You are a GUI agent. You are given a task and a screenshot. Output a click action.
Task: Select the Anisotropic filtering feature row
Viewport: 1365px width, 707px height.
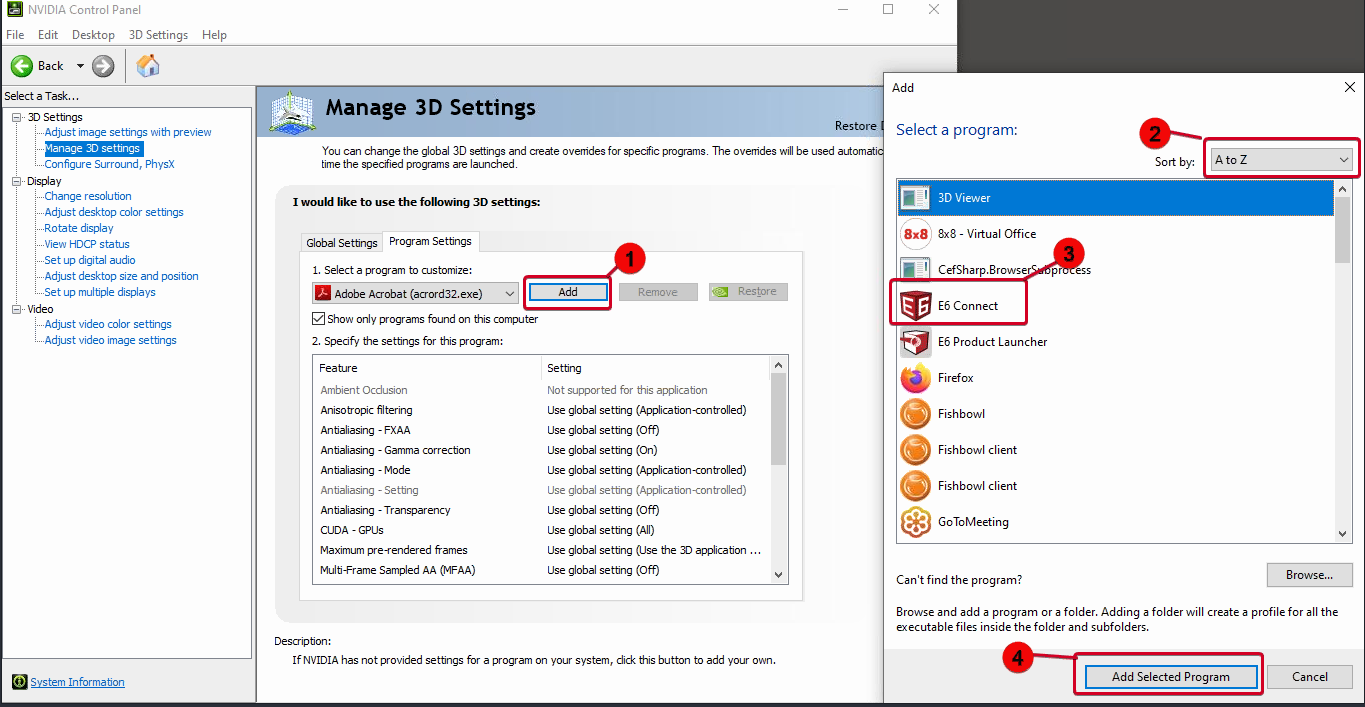pyautogui.click(x=541, y=410)
